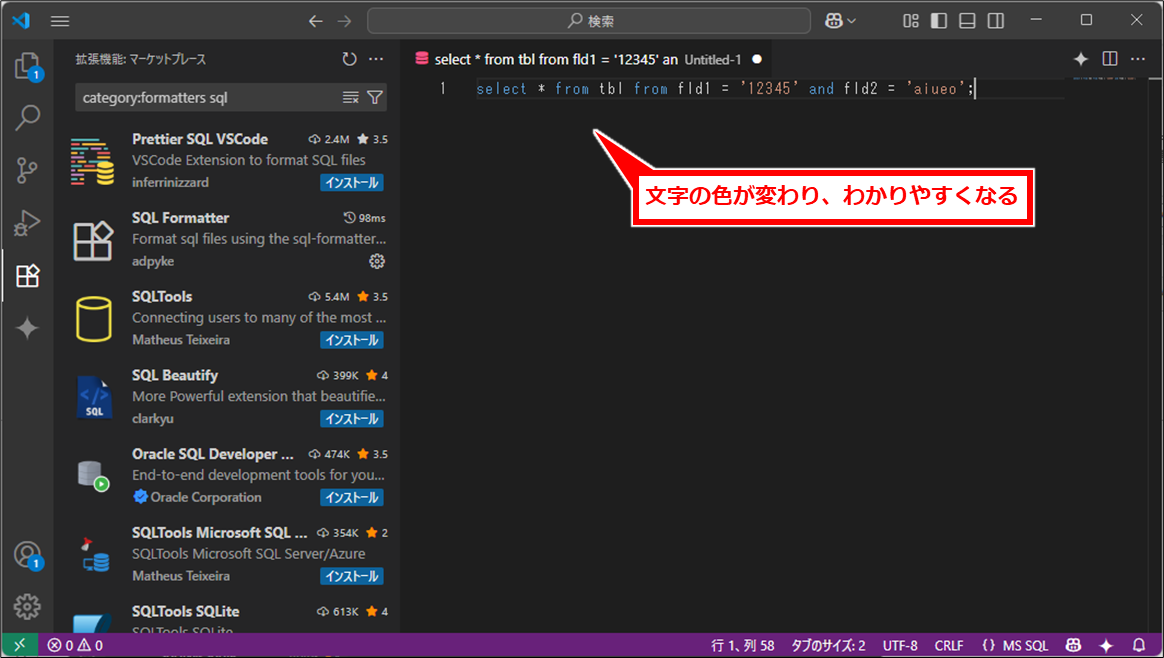Open the Extensions view icon
Image resolution: width=1164 pixels, height=658 pixels.
point(27,276)
